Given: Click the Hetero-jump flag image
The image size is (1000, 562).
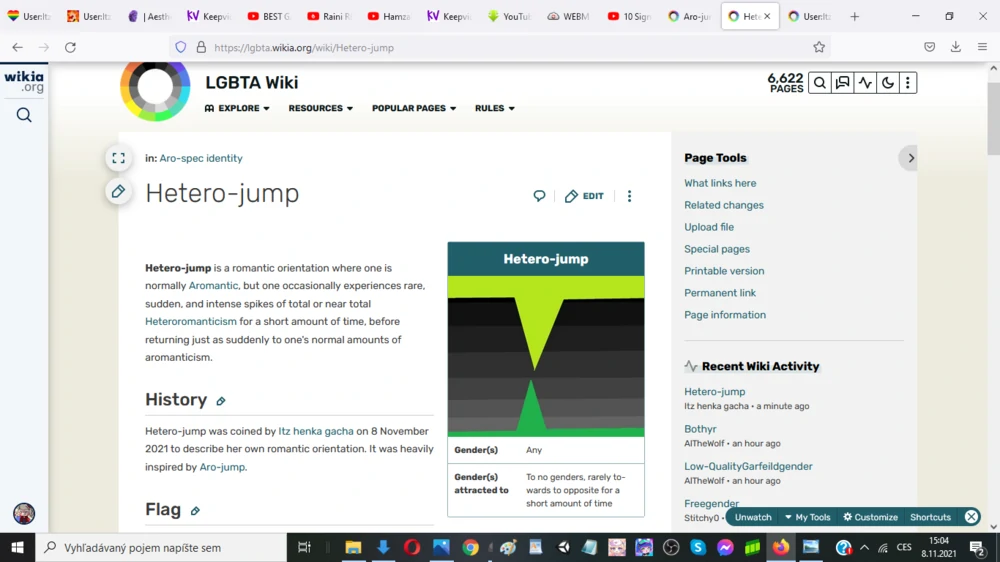Looking at the screenshot, I should (x=546, y=356).
